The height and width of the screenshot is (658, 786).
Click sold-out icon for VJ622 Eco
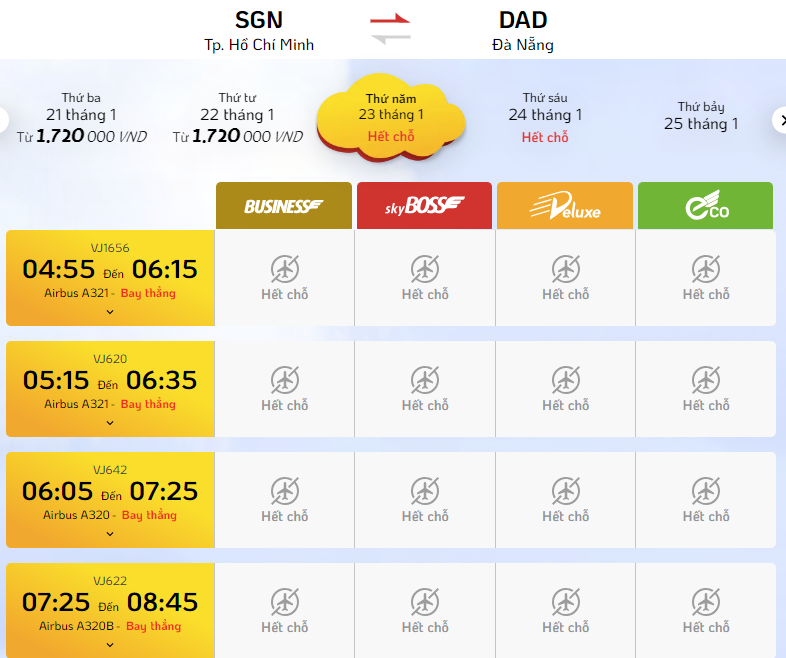coord(706,601)
